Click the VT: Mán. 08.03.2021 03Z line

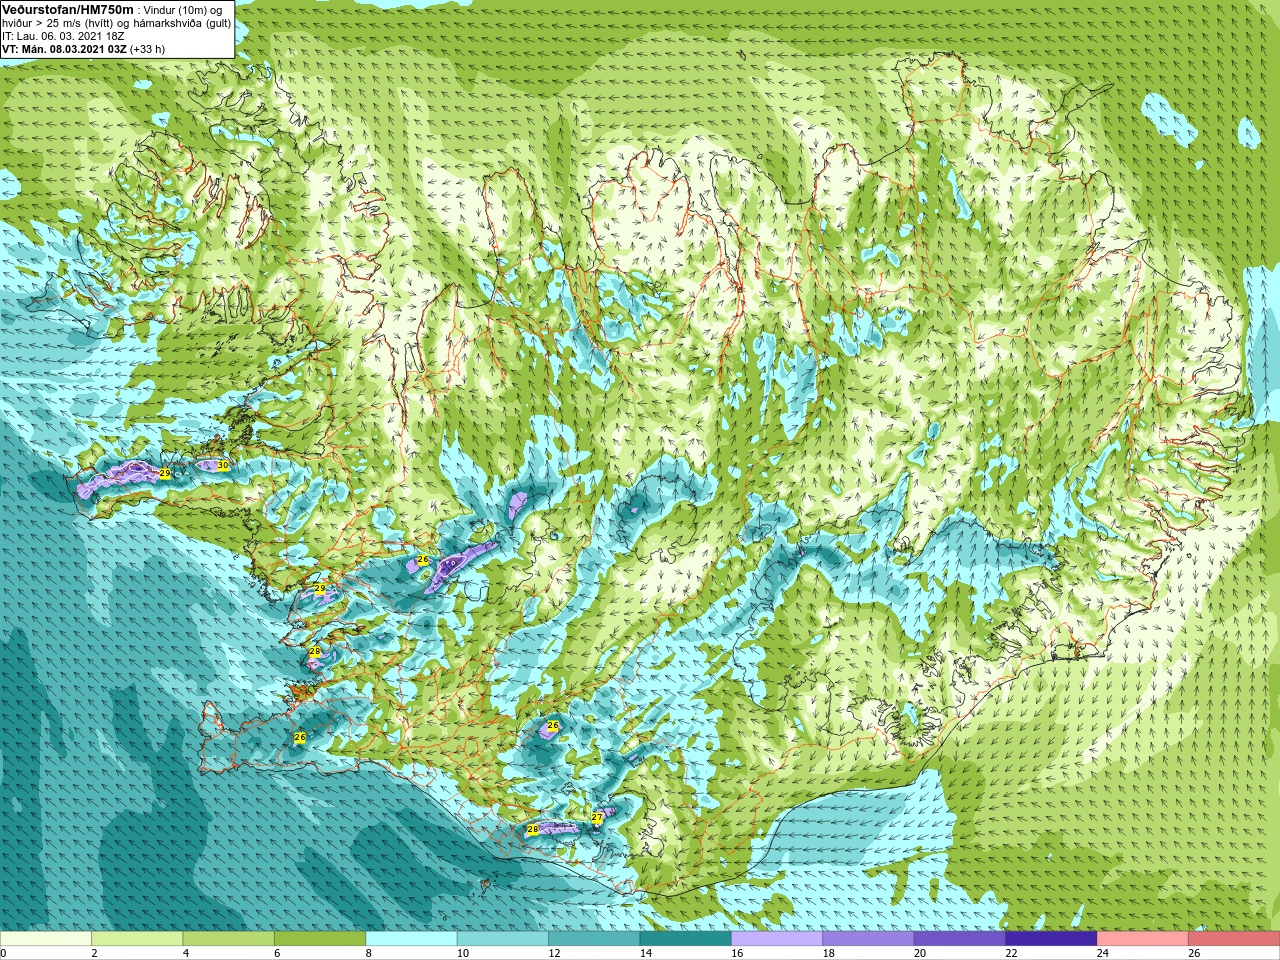pos(64,49)
